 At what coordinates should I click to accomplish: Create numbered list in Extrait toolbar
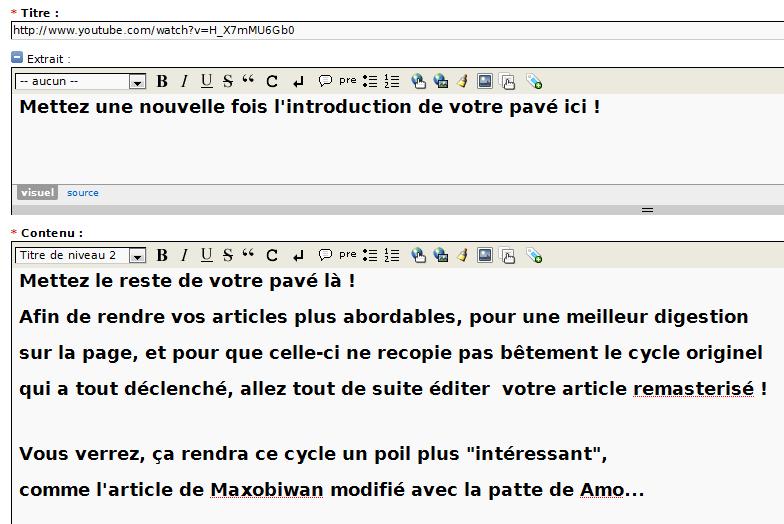(392, 81)
